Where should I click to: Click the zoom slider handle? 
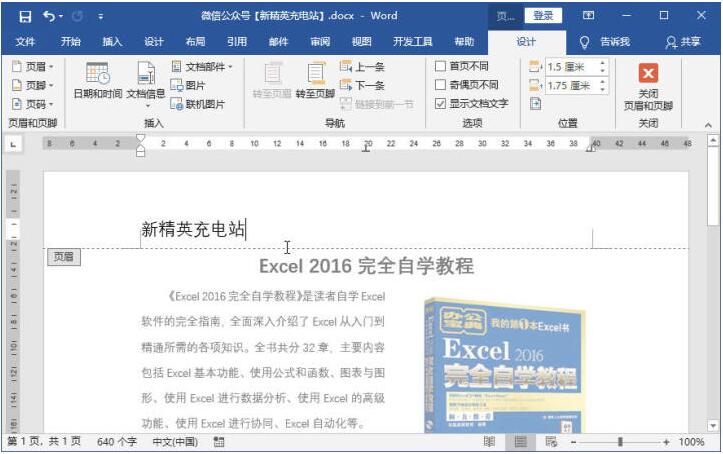620,442
